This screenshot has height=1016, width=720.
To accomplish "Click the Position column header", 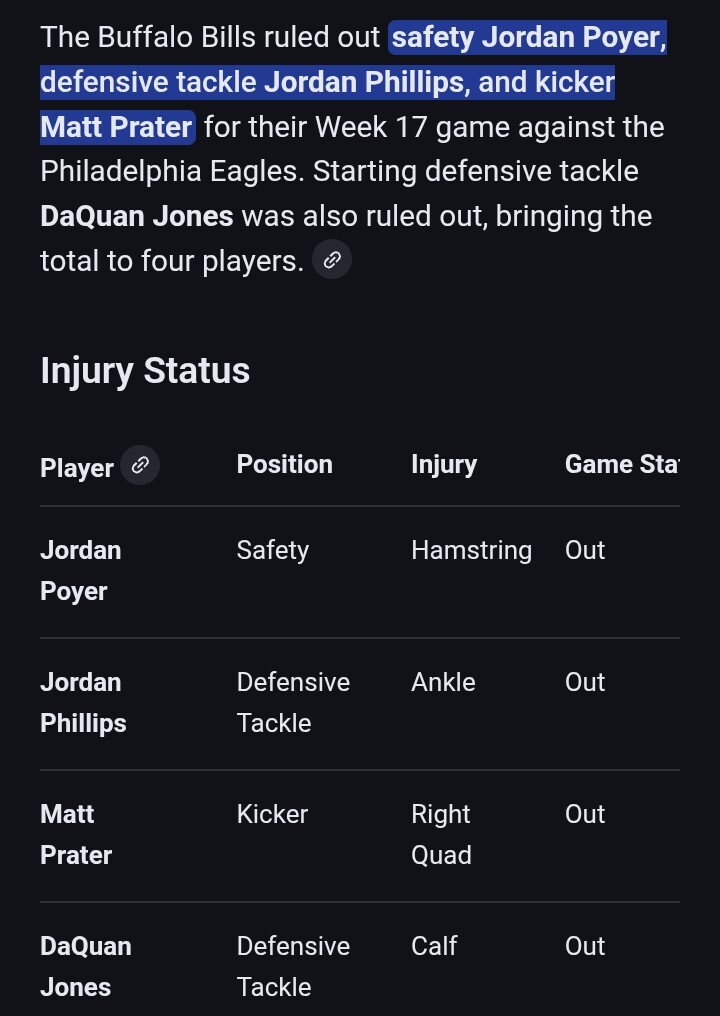I will pos(284,464).
